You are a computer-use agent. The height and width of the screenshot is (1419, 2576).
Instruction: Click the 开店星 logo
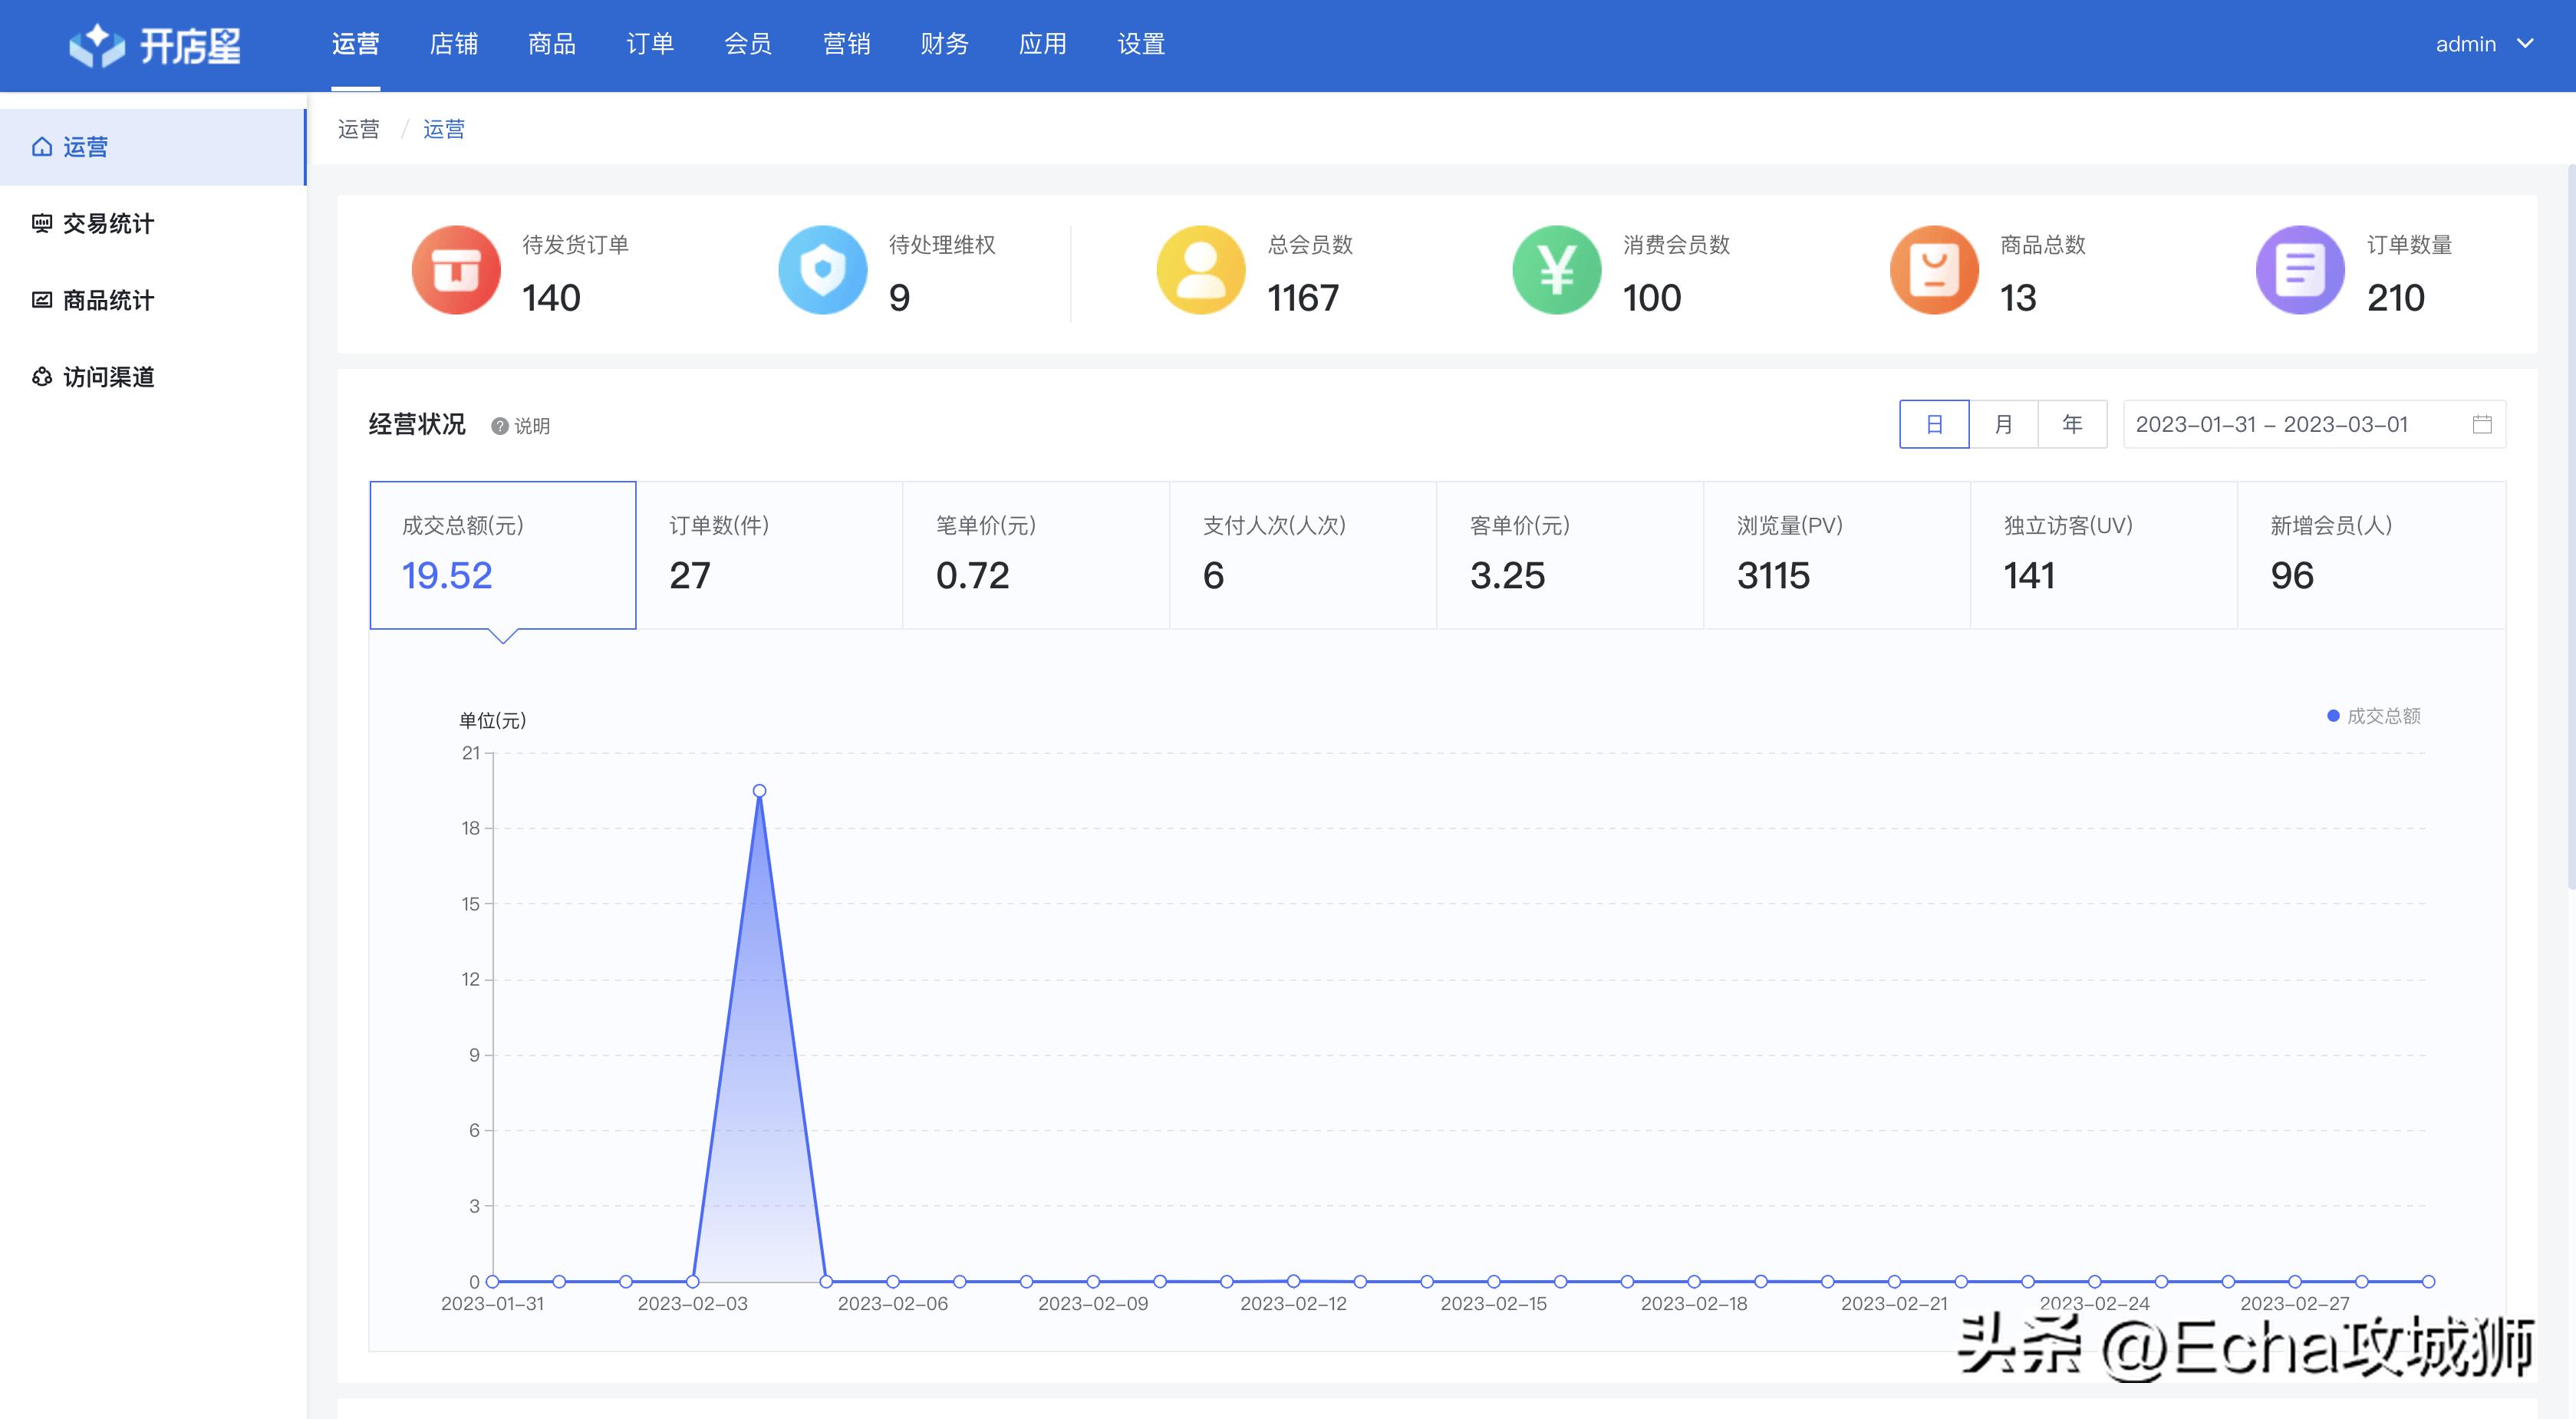(x=157, y=44)
